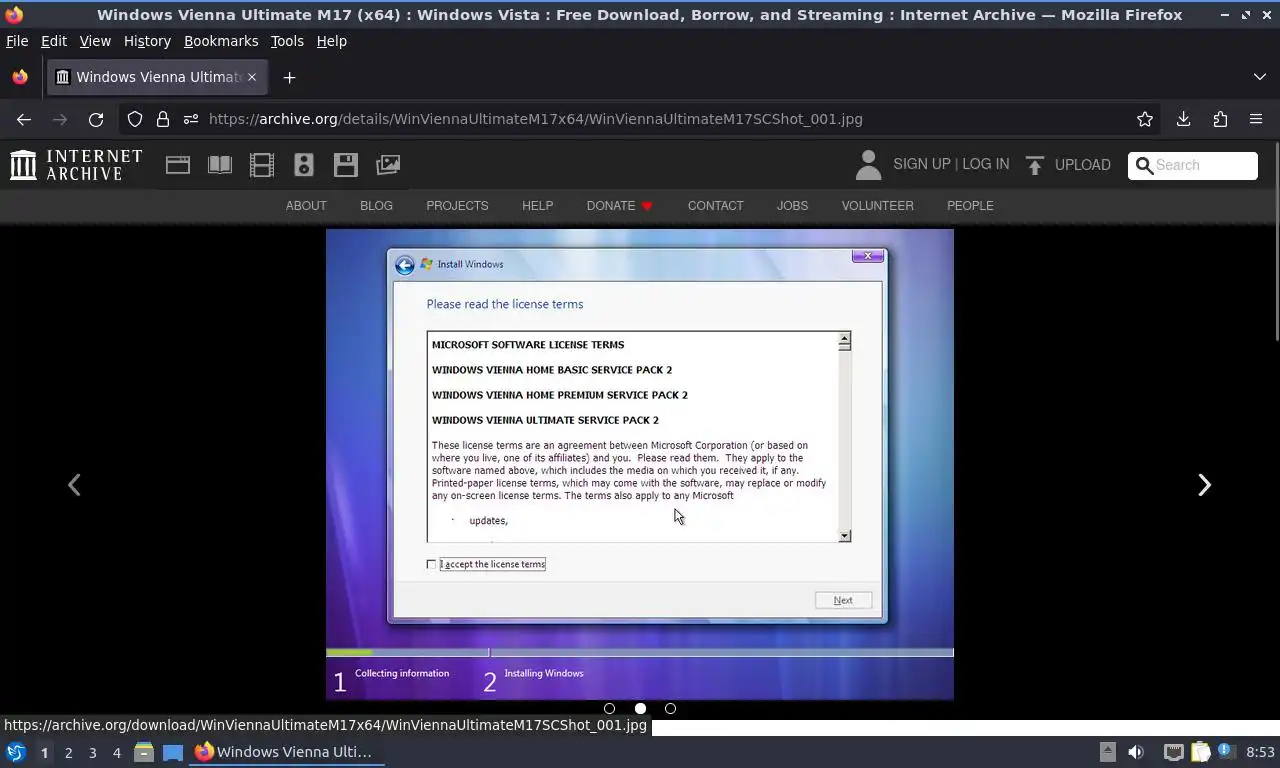
Task: Select the second carousel dot
Action: (x=640, y=708)
